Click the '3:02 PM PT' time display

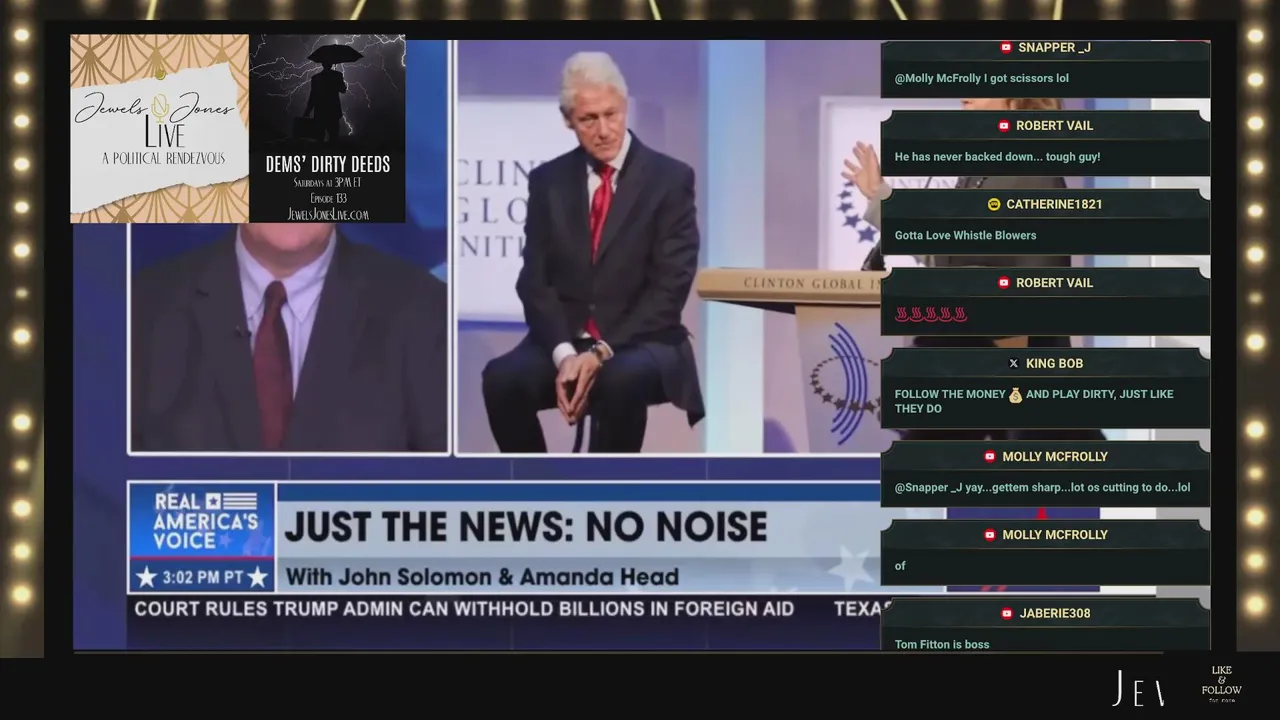202,577
